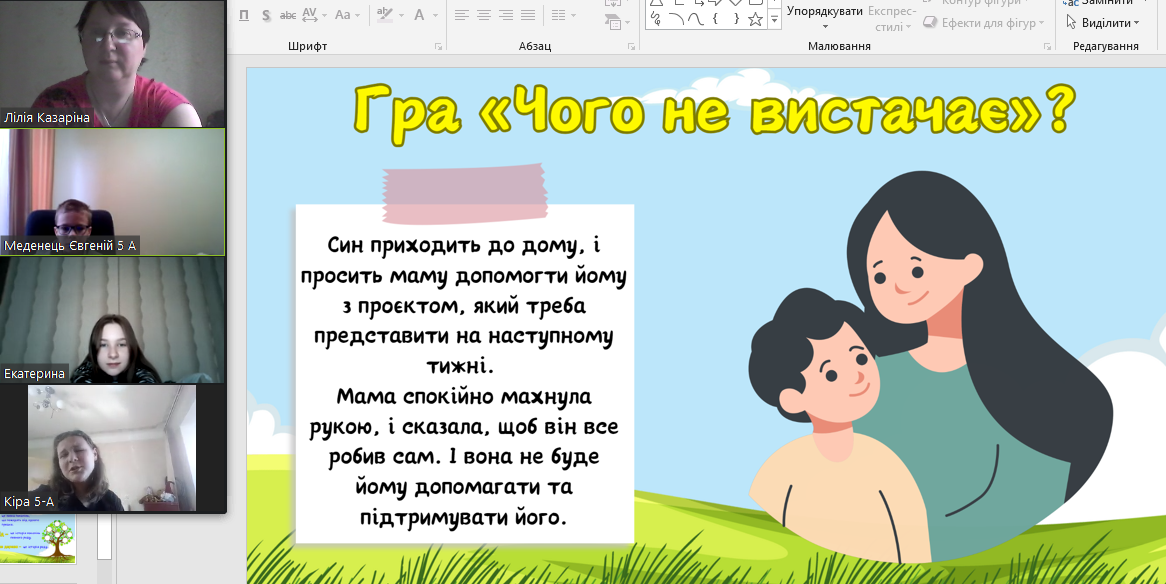Apply text shadow with the S icon
1166x584 pixels.
(x=266, y=15)
